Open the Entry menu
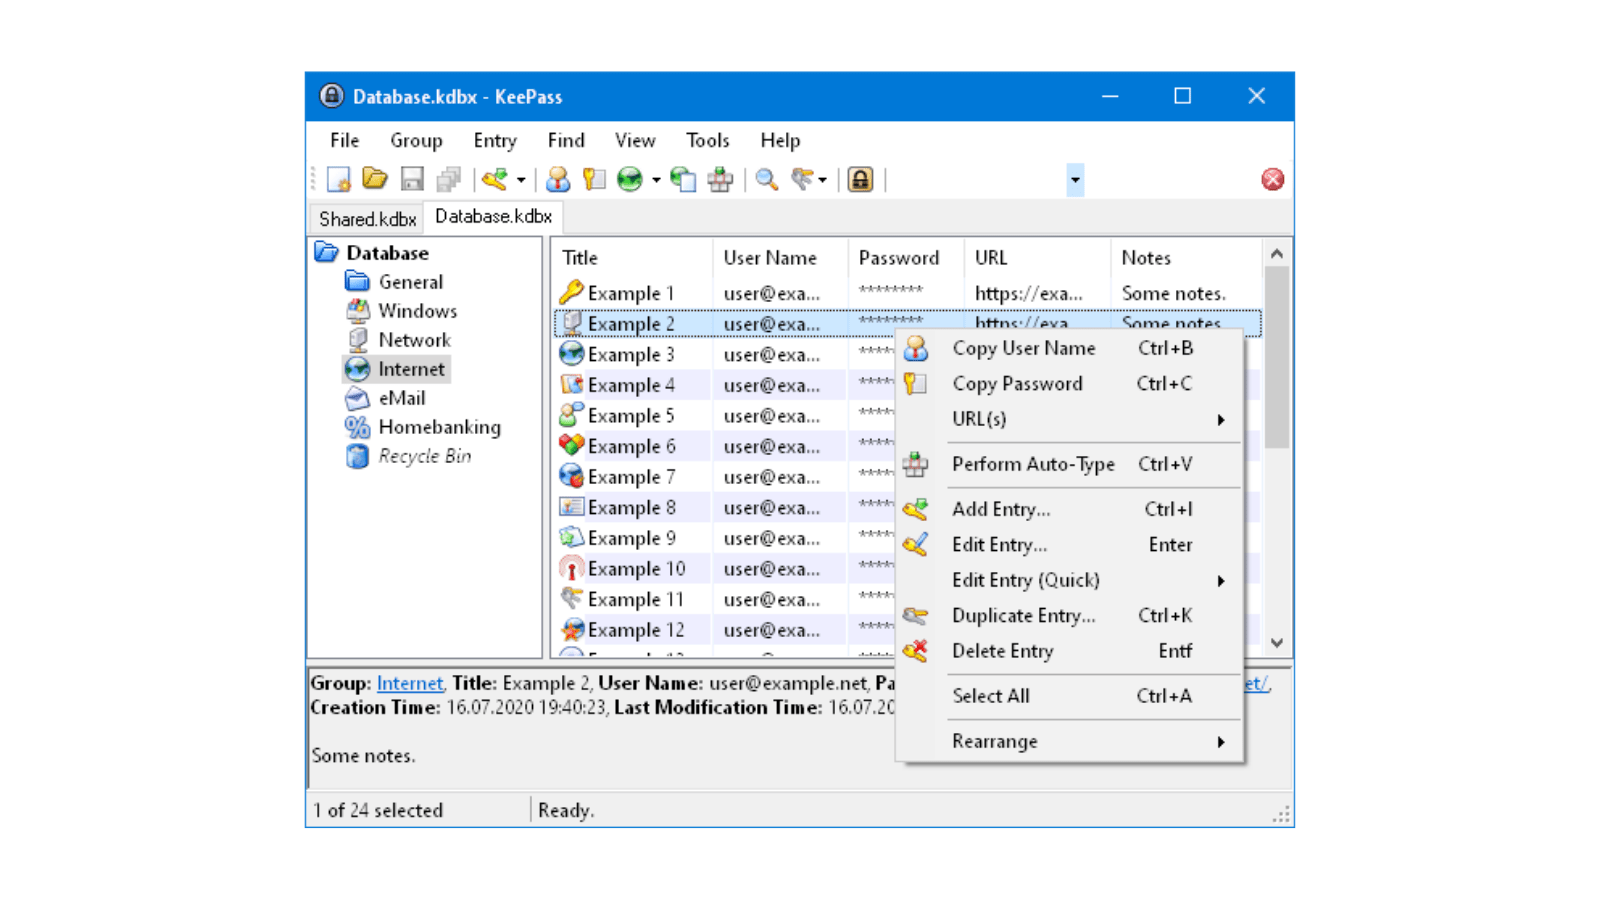This screenshot has width=1600, height=900. [495, 140]
